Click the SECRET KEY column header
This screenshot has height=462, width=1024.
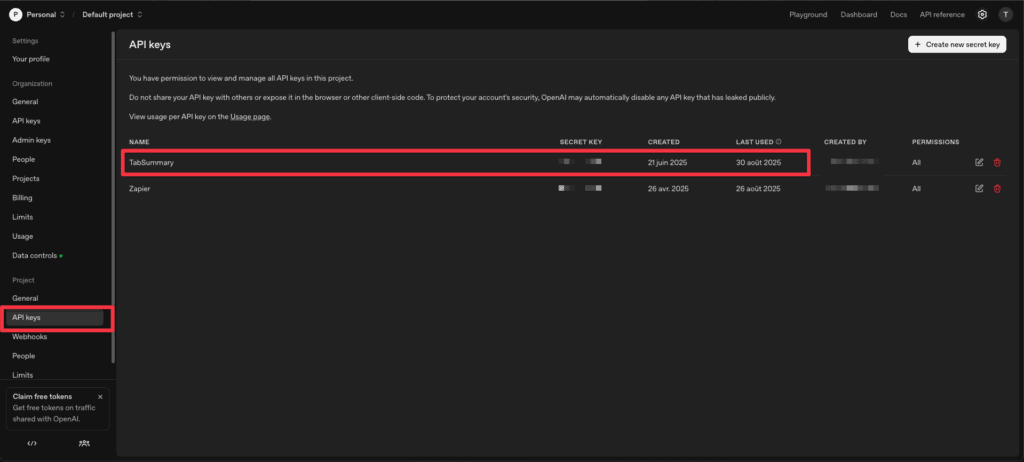[581, 141]
